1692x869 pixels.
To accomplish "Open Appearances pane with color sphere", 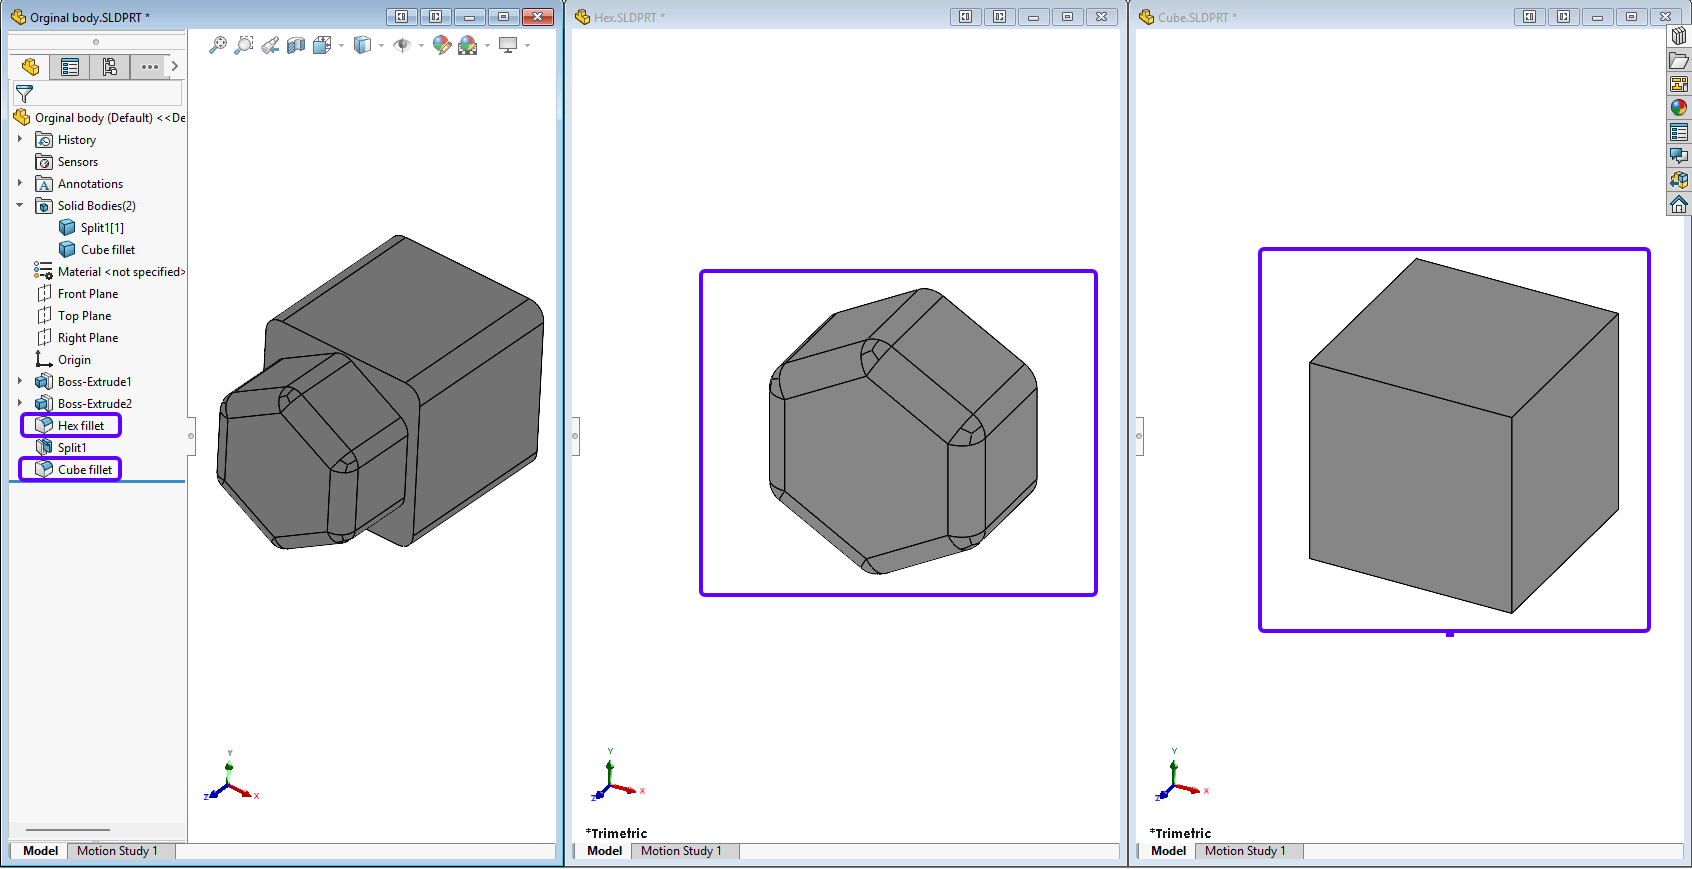I will [x=1679, y=108].
